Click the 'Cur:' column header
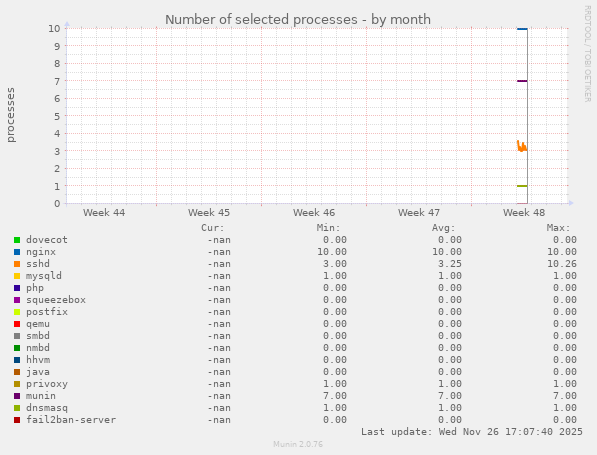 click(213, 228)
